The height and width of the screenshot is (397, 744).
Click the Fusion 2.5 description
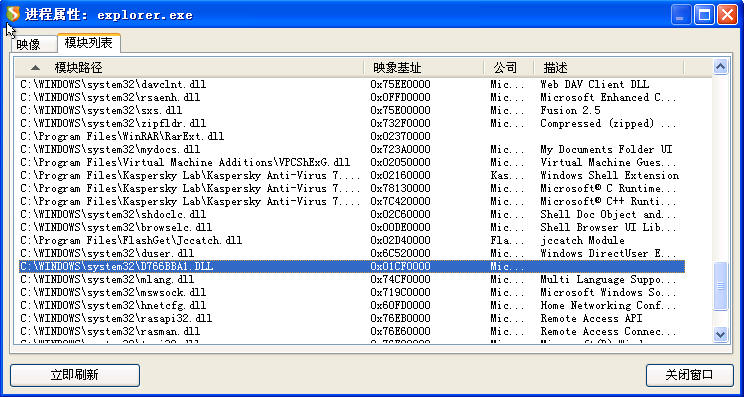coord(570,111)
